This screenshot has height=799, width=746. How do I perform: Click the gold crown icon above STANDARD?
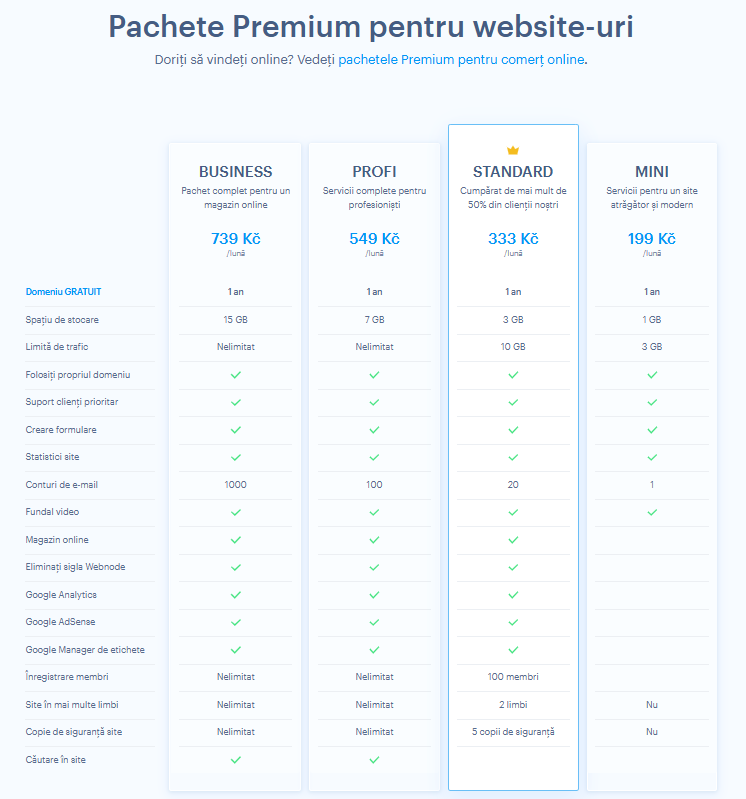[513, 150]
